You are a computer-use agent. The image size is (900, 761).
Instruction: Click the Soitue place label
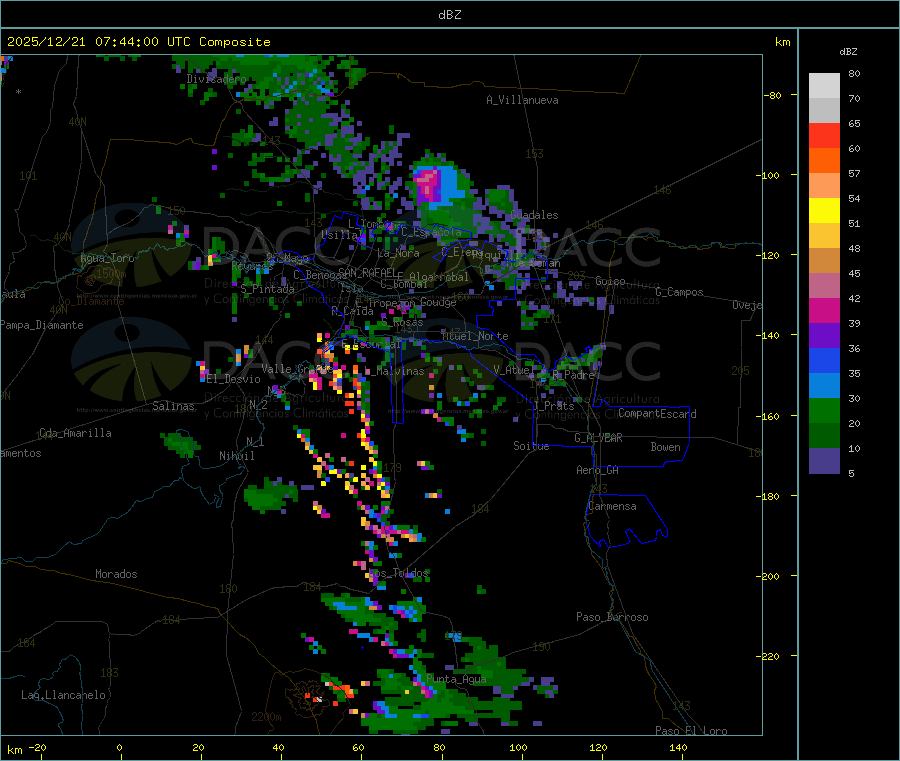(531, 446)
